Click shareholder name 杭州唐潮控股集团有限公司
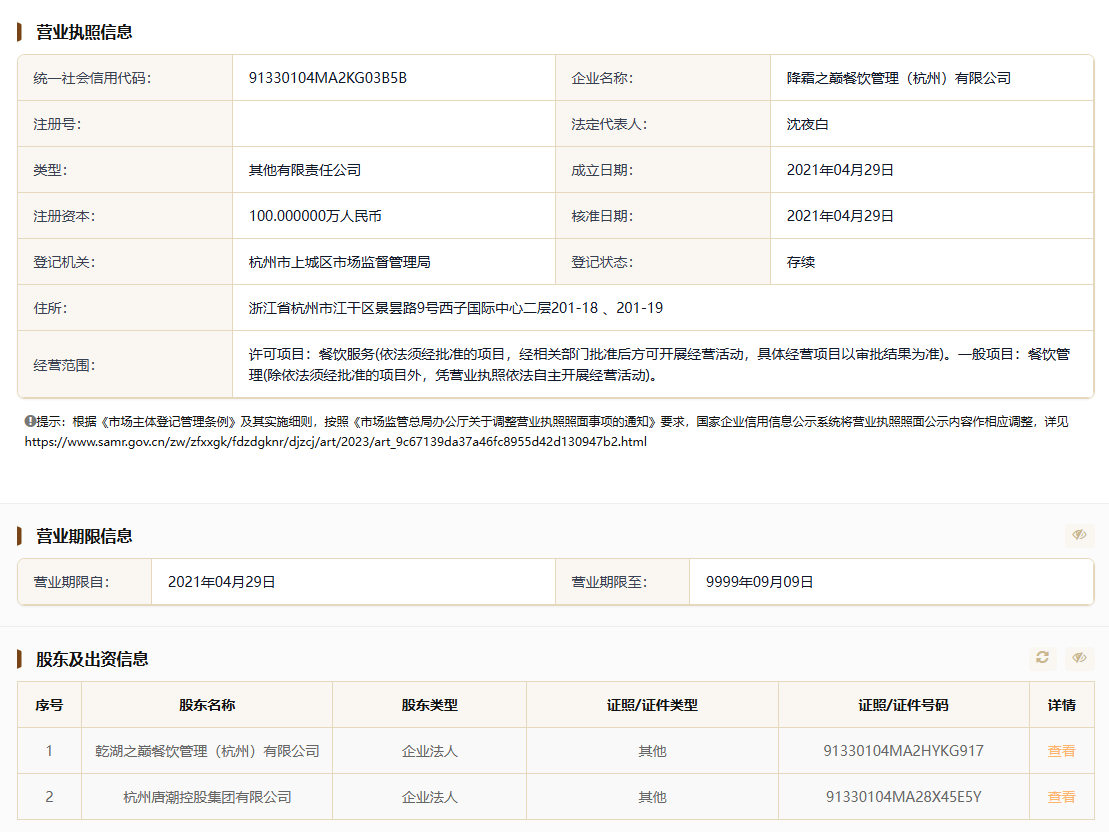The image size is (1109, 832). point(207,797)
